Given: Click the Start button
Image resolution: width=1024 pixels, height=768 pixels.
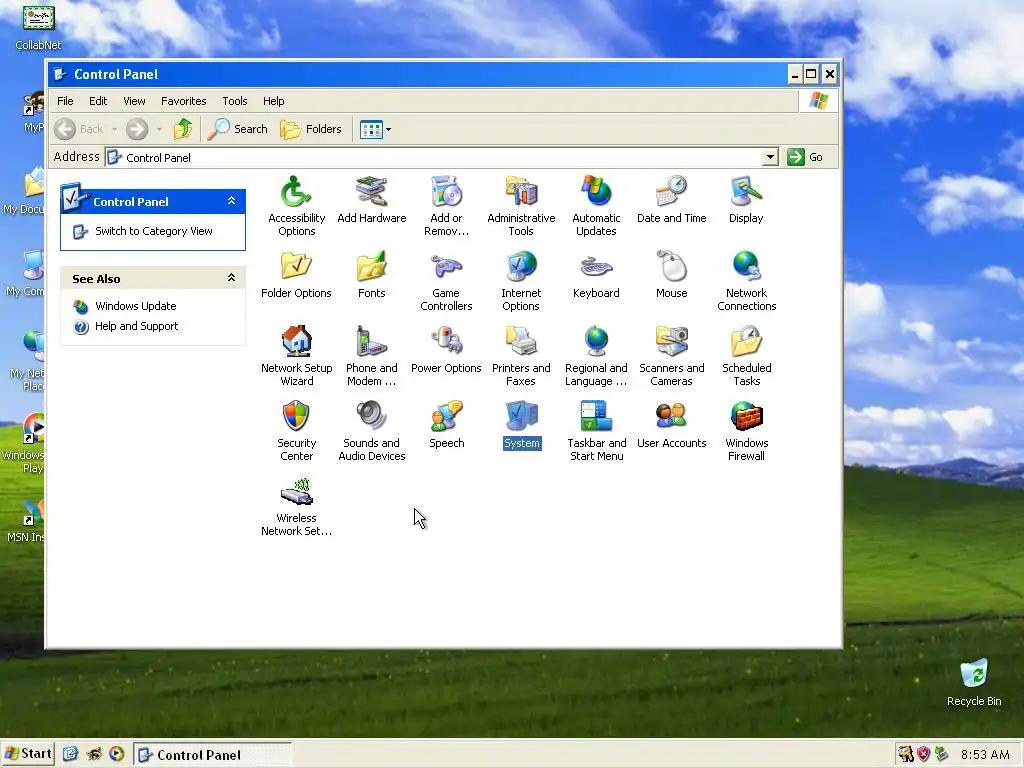Looking at the screenshot, I should pyautogui.click(x=28, y=754).
